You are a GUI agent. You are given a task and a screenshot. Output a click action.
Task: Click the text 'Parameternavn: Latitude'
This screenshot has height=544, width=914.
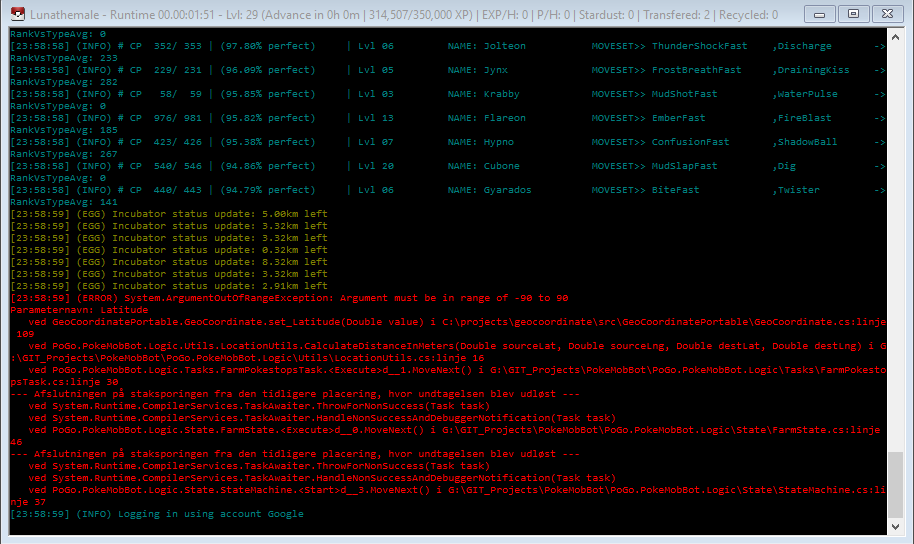pyautogui.click(x=79, y=310)
